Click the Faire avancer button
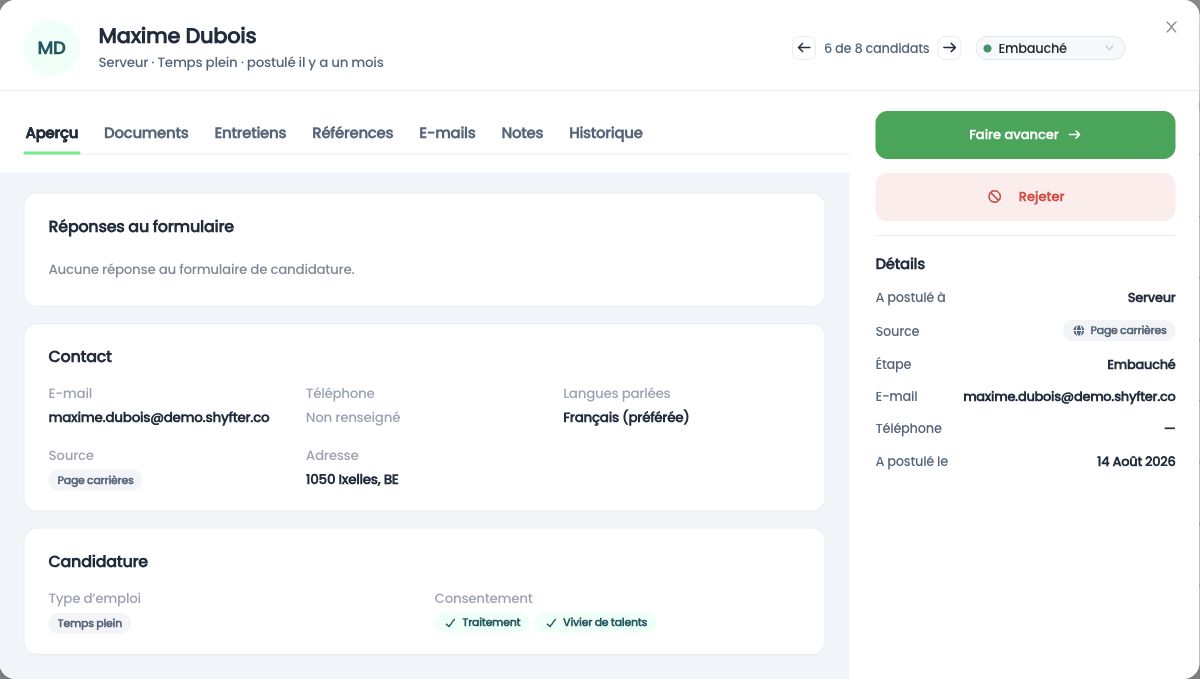1200x679 pixels. tap(1025, 135)
